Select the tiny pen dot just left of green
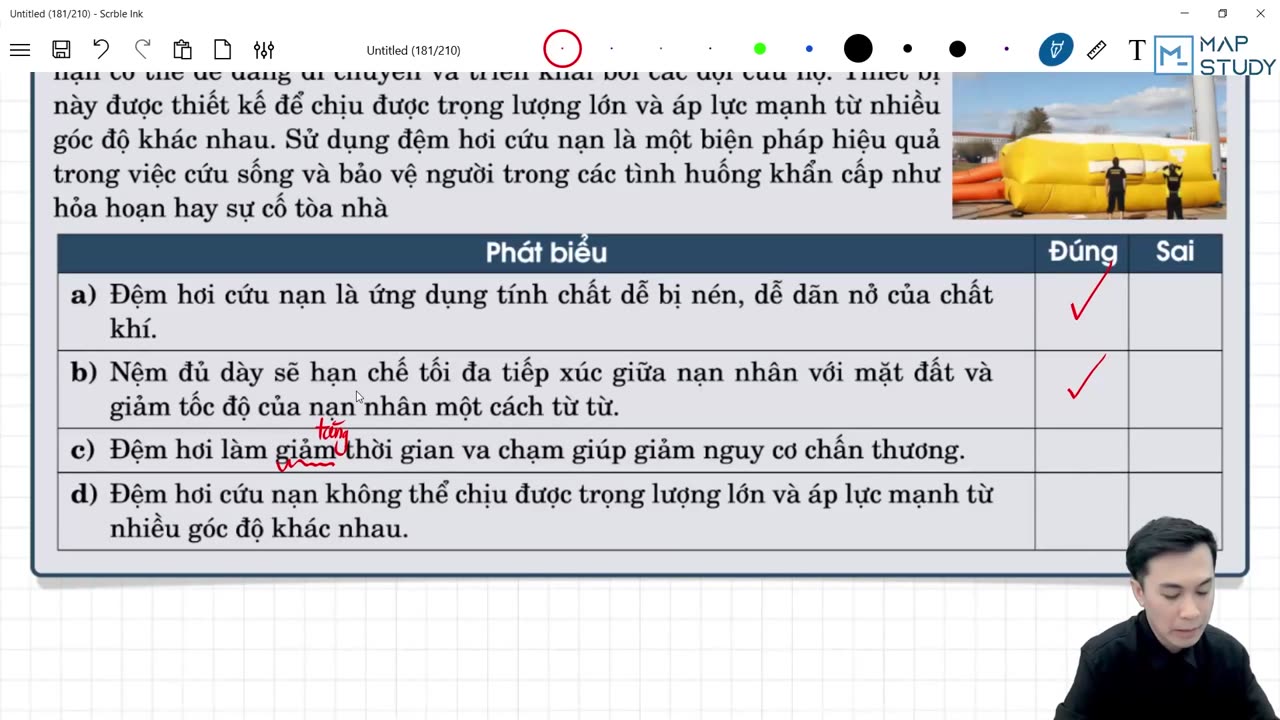 (710, 49)
